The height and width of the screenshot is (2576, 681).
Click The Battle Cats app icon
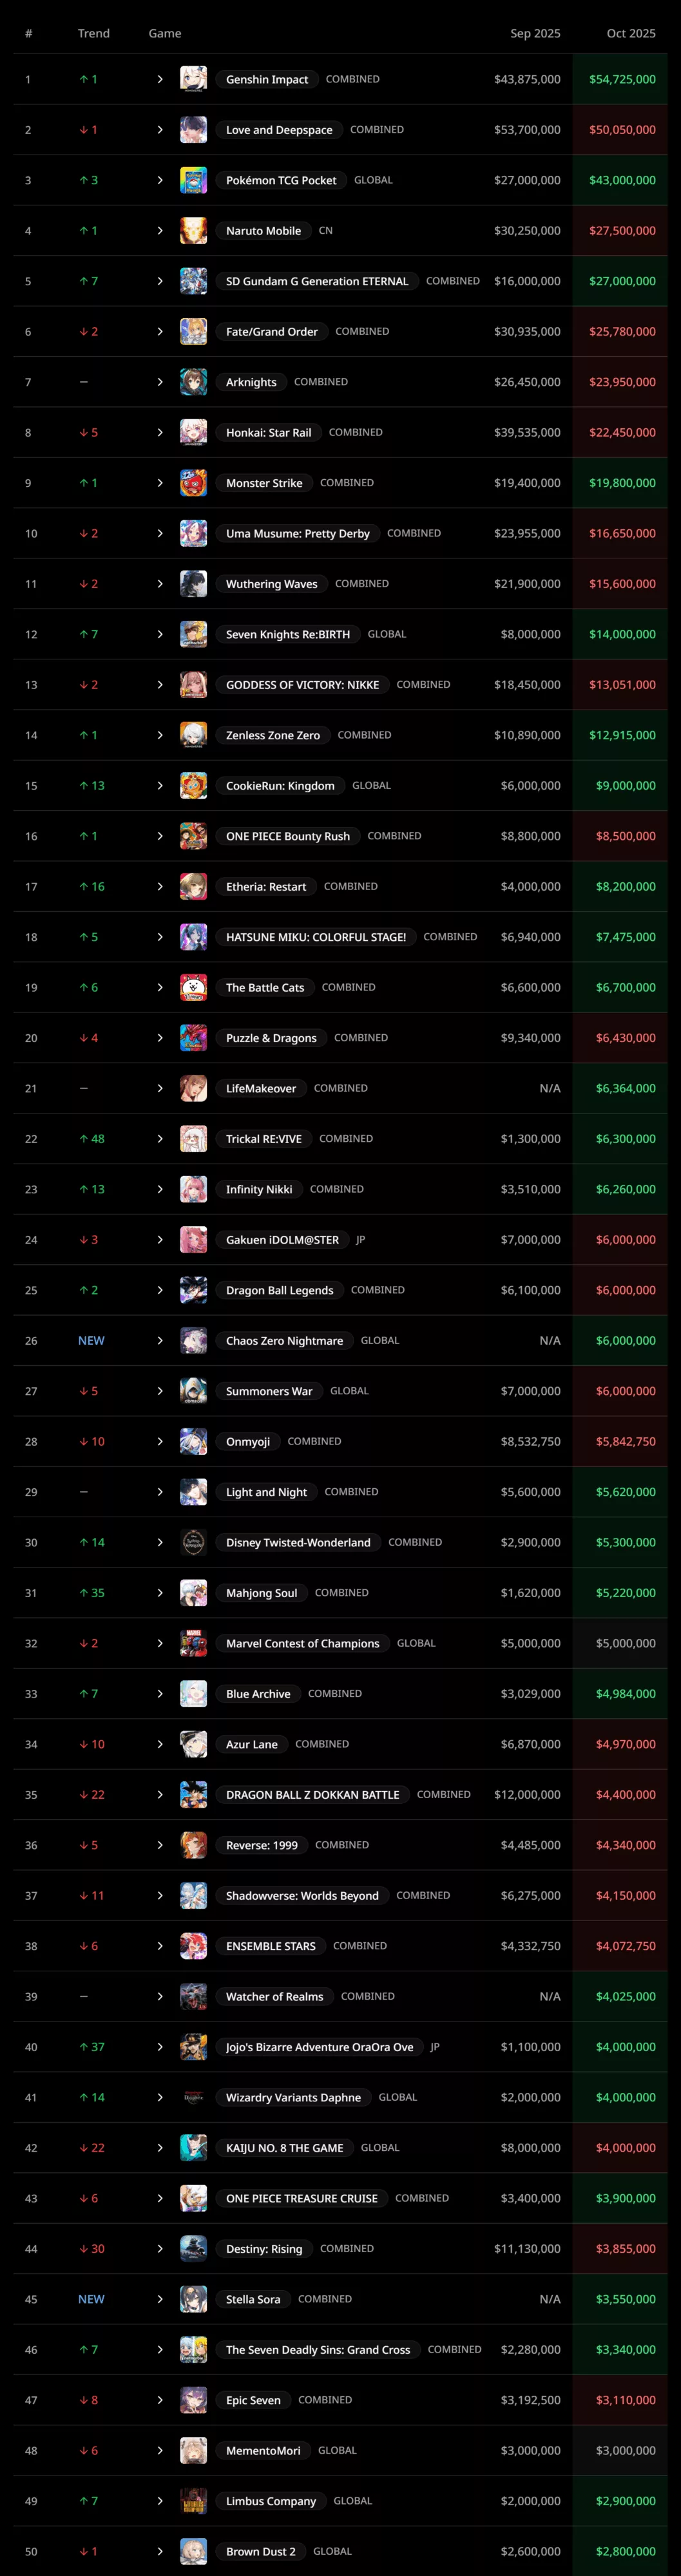pyautogui.click(x=193, y=987)
